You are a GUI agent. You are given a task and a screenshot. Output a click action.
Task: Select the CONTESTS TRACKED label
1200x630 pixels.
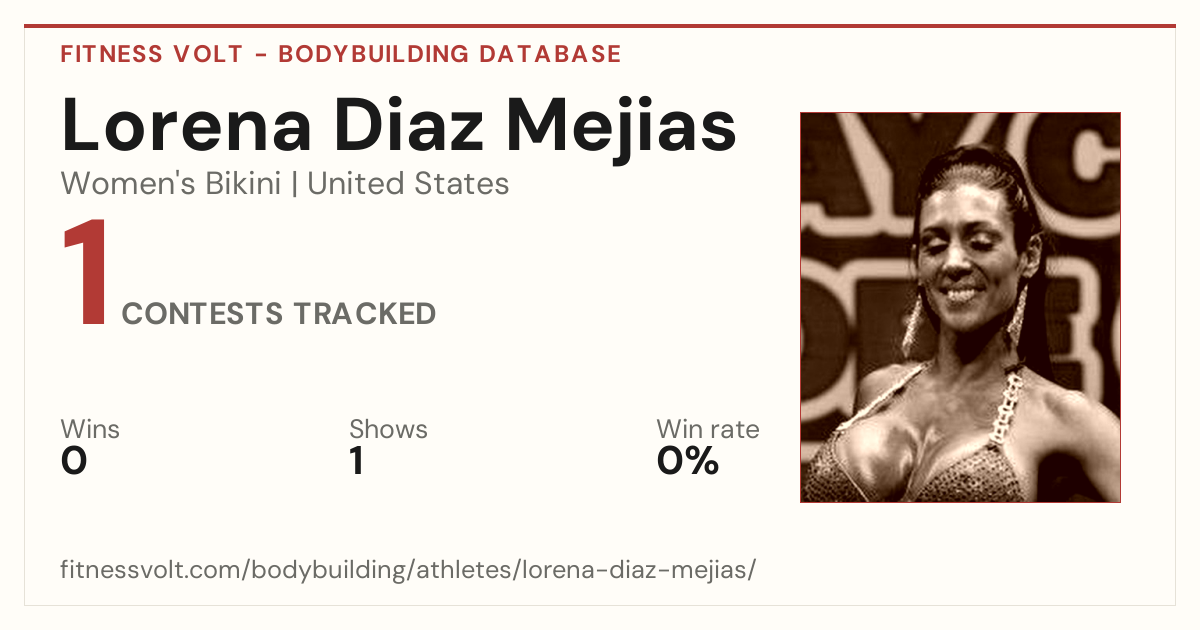[x=279, y=314]
